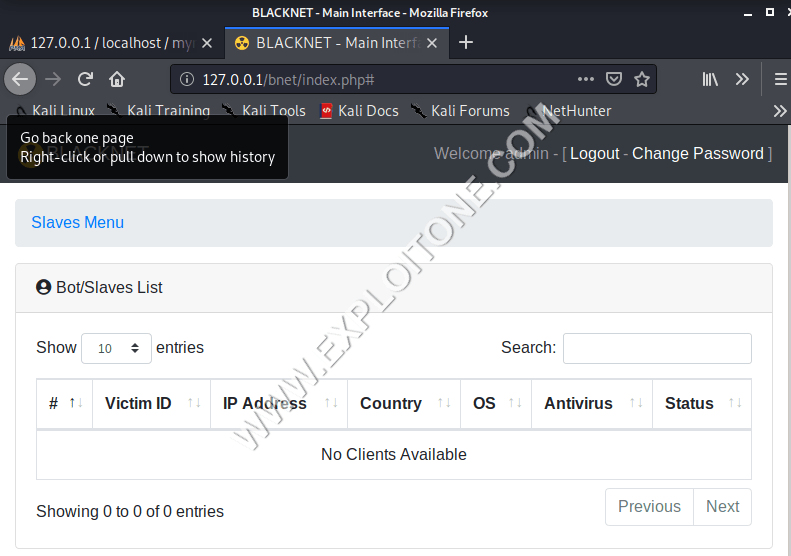Image resolution: width=791 pixels, height=556 pixels.
Task: Show more toolbar tools overflow chevron
Action: [x=742, y=79]
